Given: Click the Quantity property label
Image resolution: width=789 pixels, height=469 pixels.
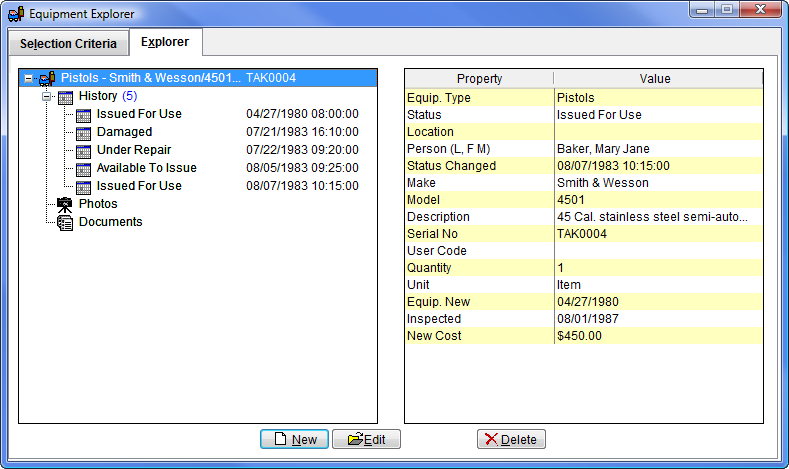Looking at the screenshot, I should [x=429, y=268].
